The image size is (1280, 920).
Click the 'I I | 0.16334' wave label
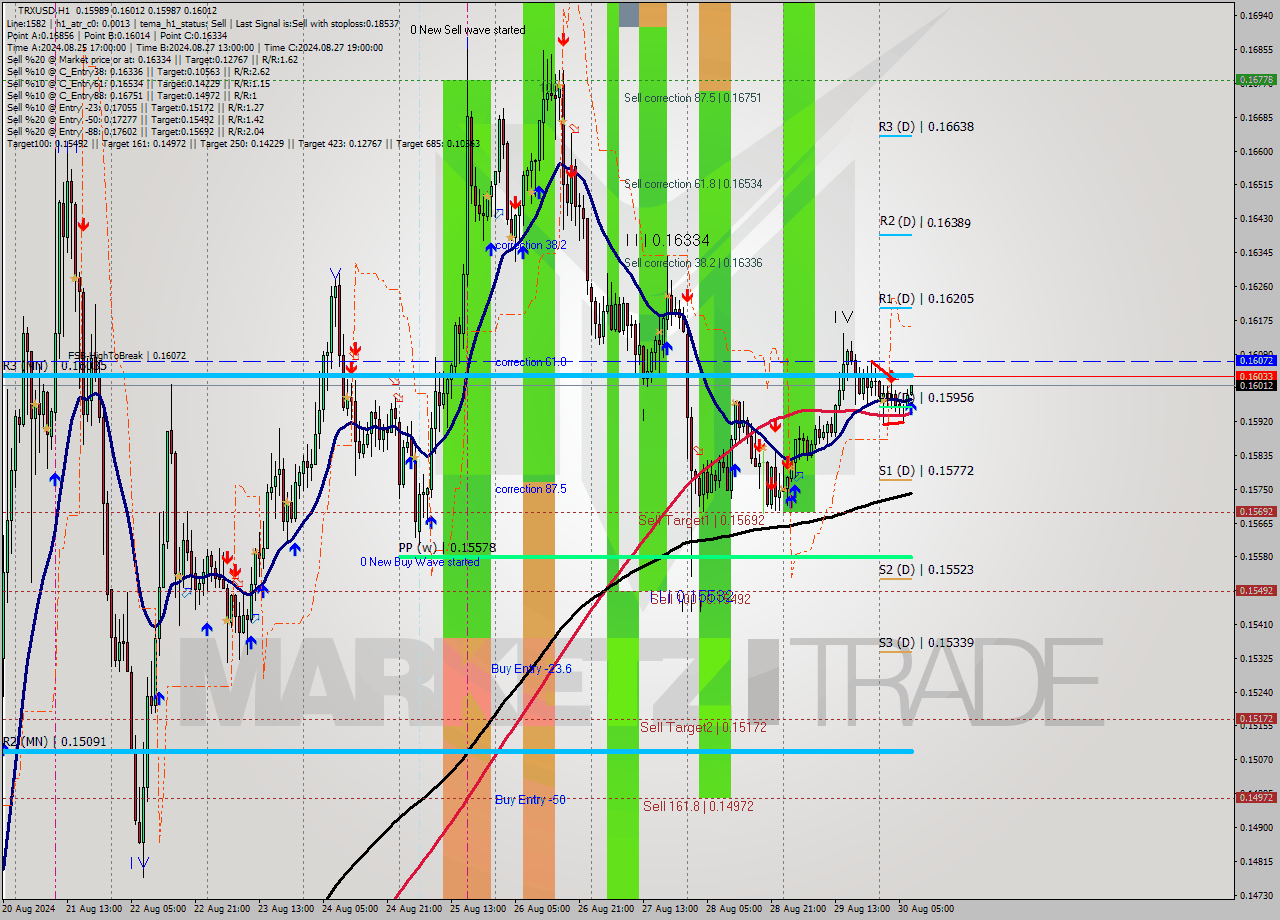667,241
